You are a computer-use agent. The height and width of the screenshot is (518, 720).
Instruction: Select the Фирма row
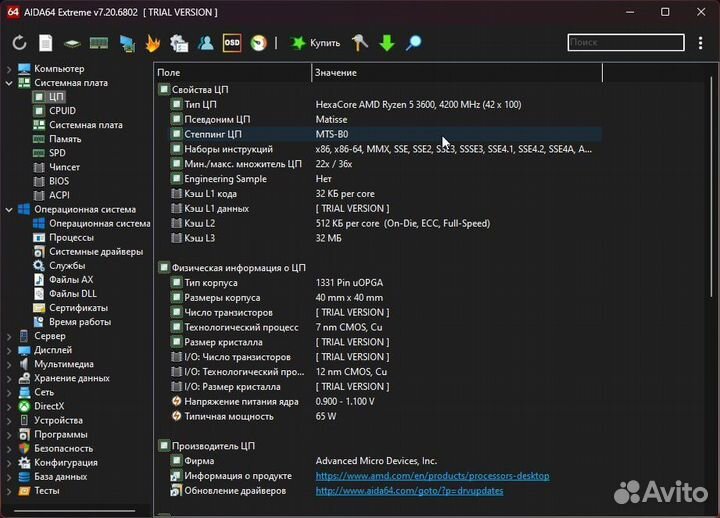click(386, 461)
